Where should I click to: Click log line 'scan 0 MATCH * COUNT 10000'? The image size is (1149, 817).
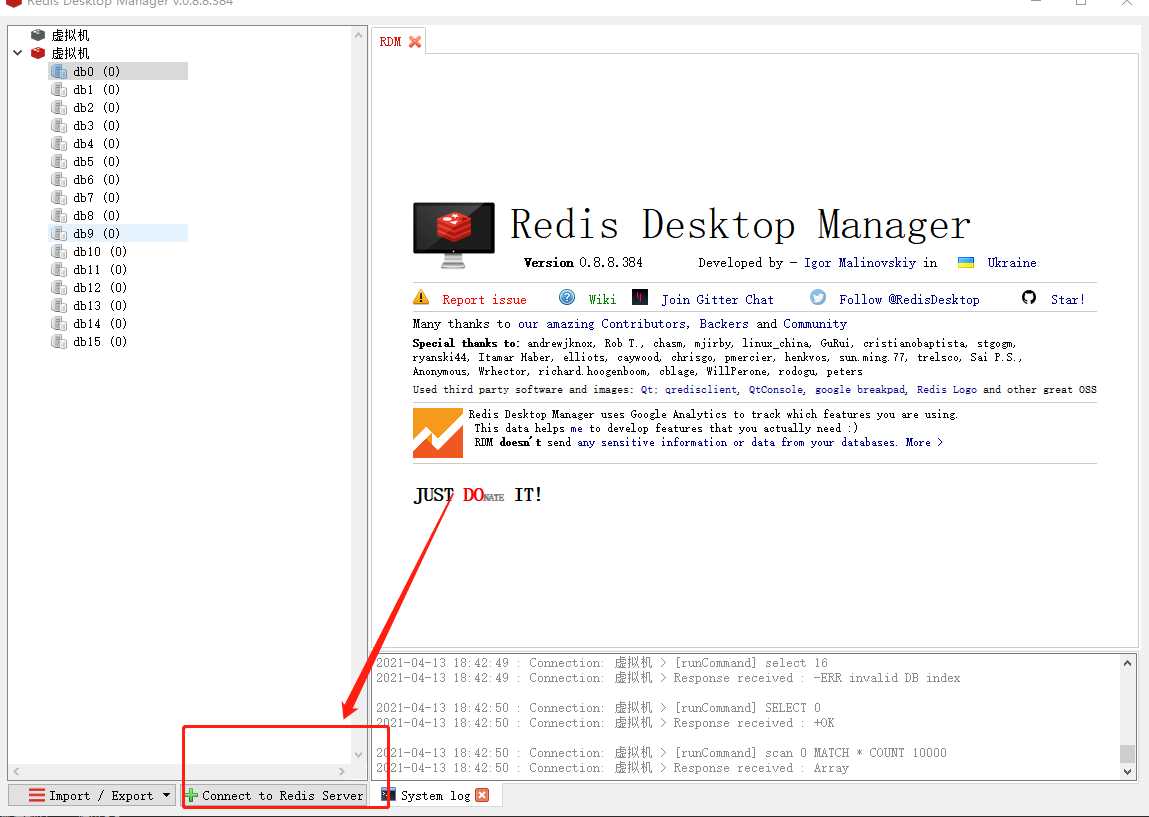pyautogui.click(x=662, y=753)
